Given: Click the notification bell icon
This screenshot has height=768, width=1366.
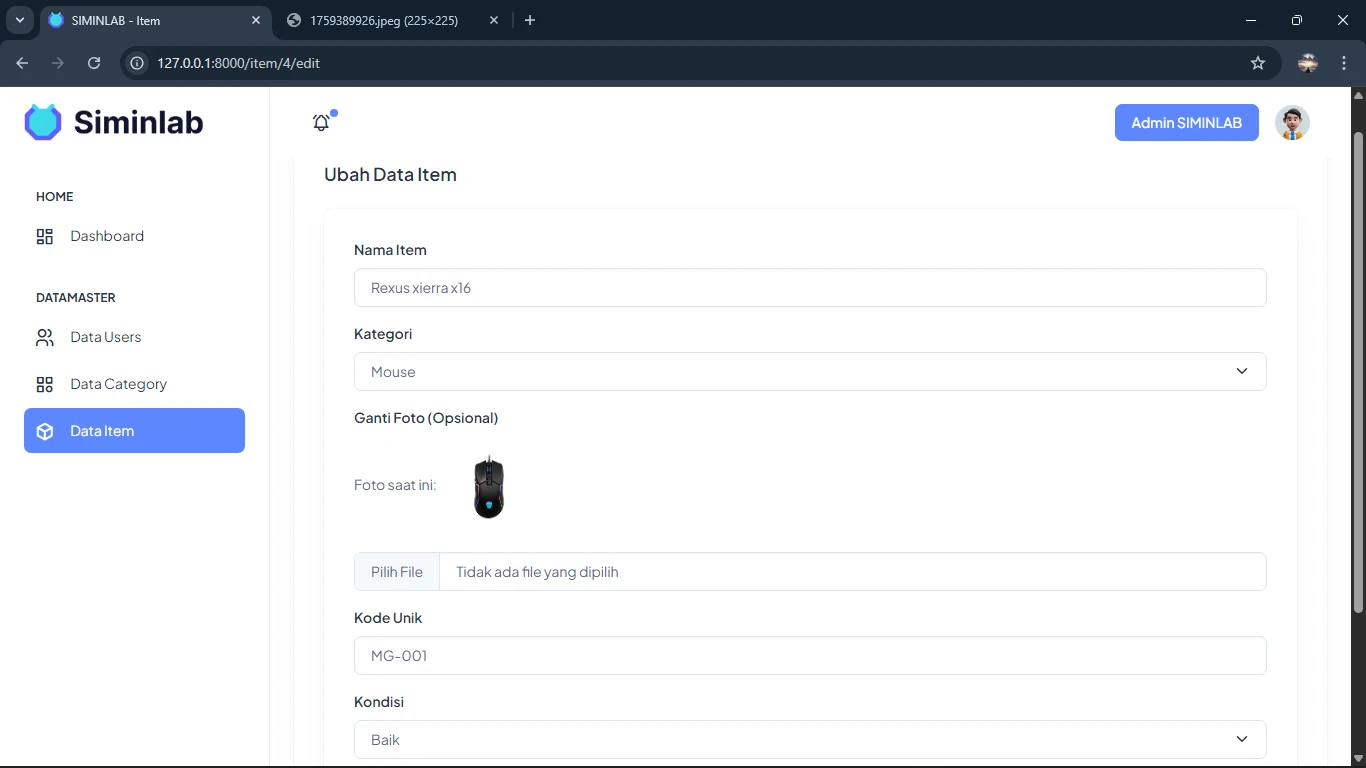Looking at the screenshot, I should (x=321, y=123).
